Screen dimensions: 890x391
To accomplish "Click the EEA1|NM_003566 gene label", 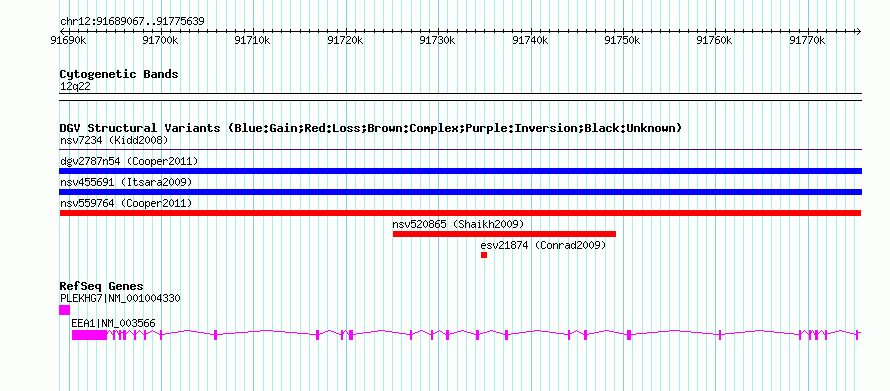I will tap(113, 323).
